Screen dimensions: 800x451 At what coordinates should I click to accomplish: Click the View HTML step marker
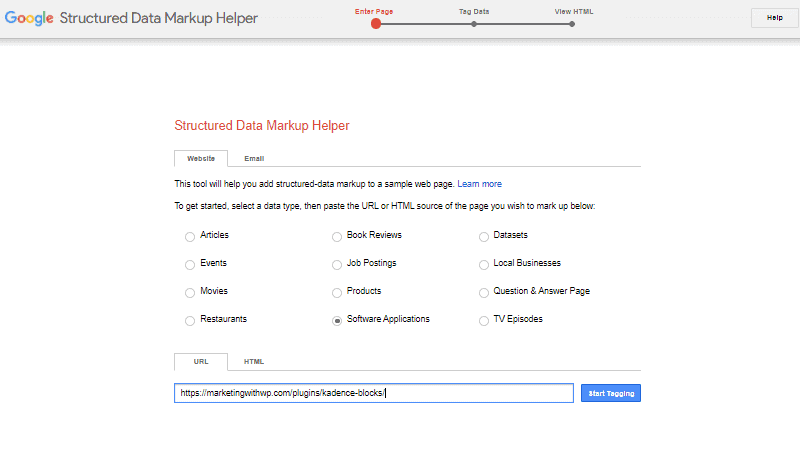[x=572, y=24]
